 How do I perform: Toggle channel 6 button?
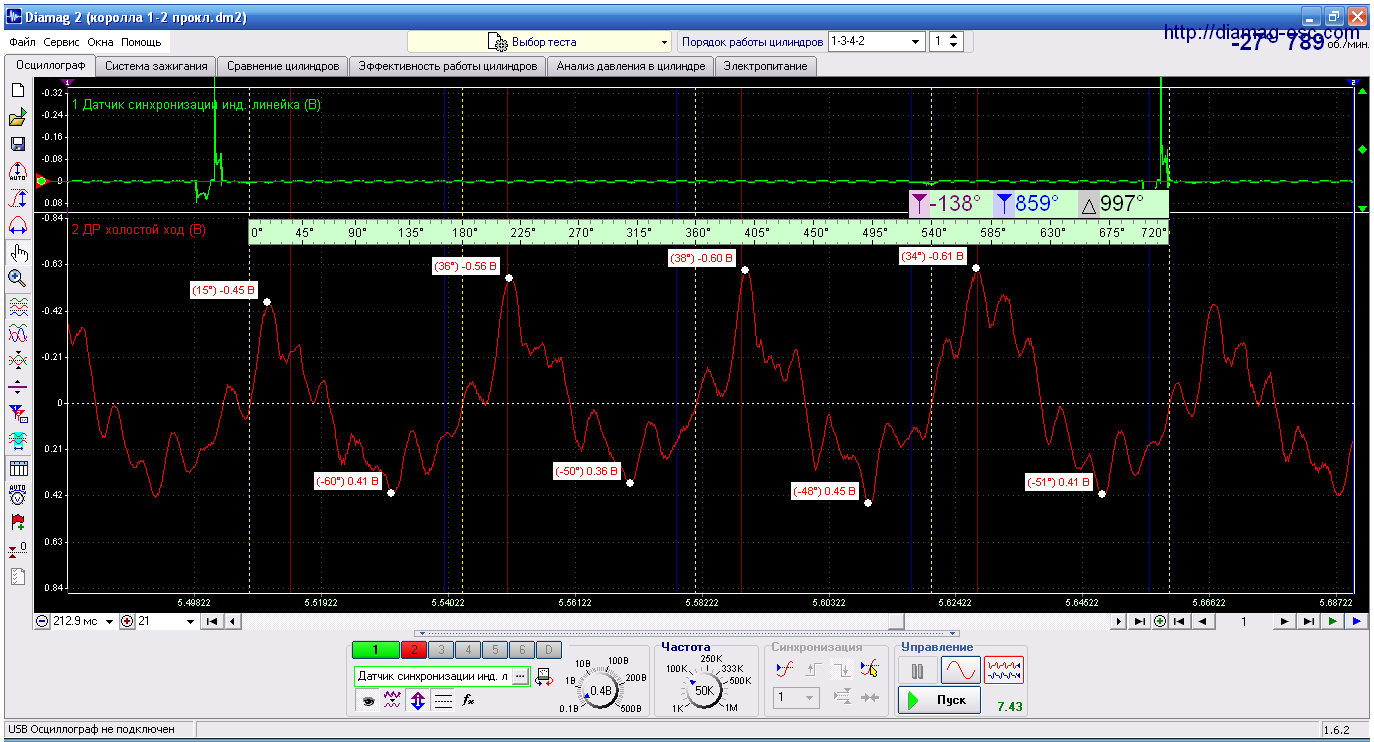click(x=521, y=650)
